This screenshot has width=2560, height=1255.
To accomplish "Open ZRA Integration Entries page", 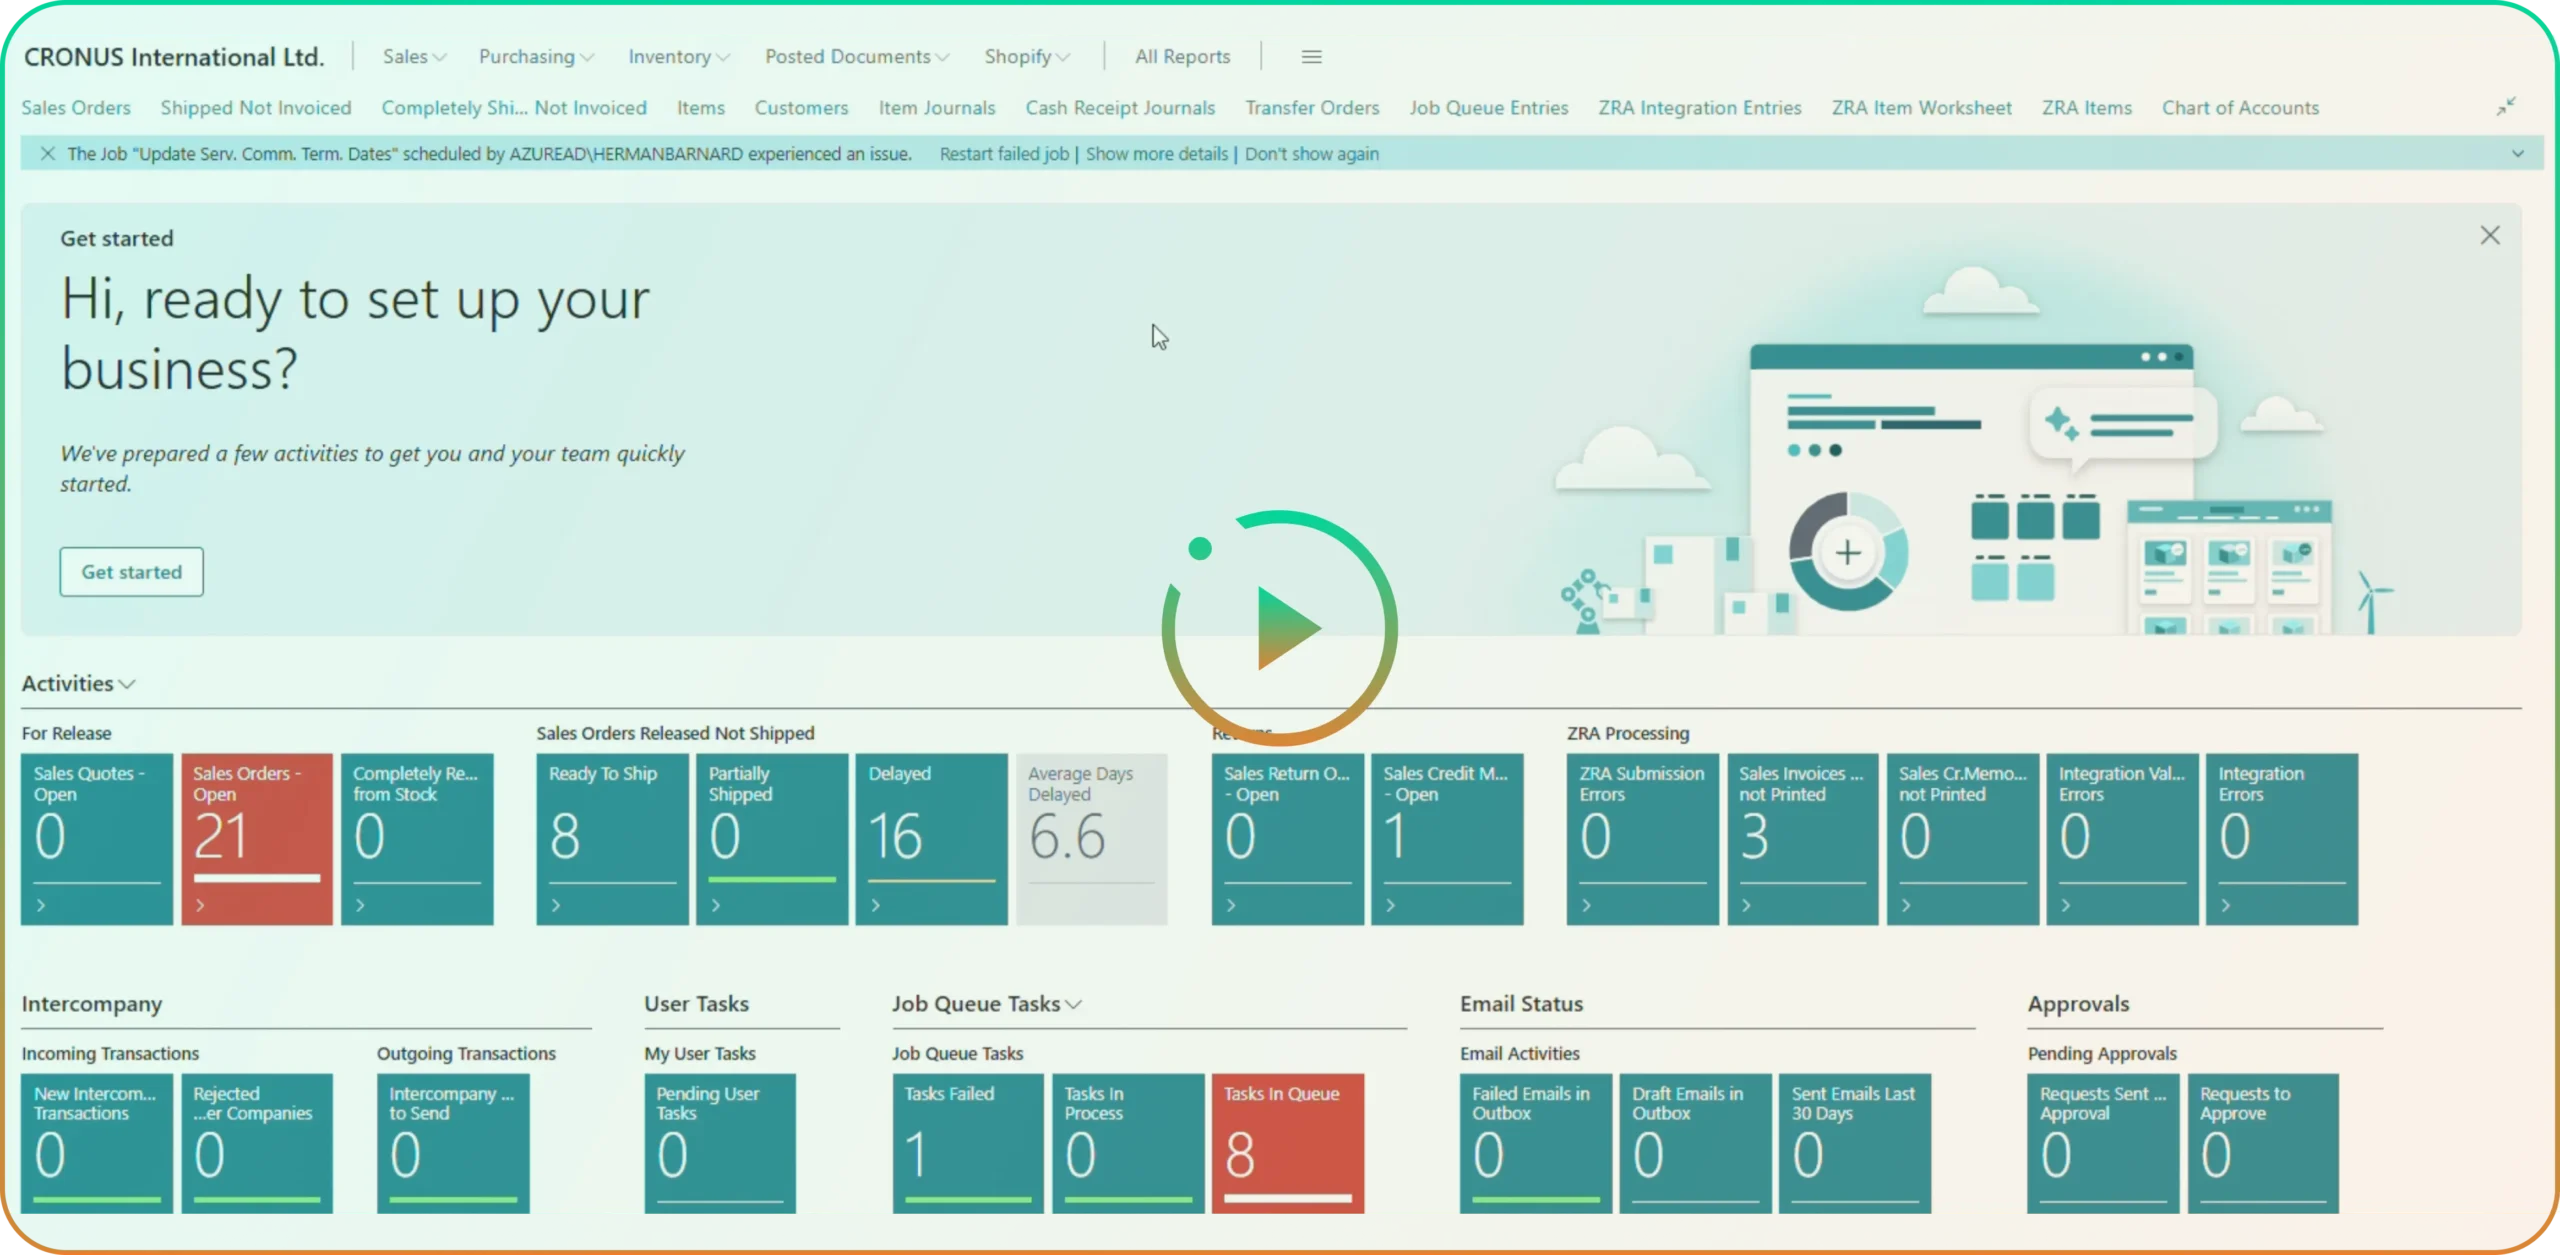I will [1699, 108].
